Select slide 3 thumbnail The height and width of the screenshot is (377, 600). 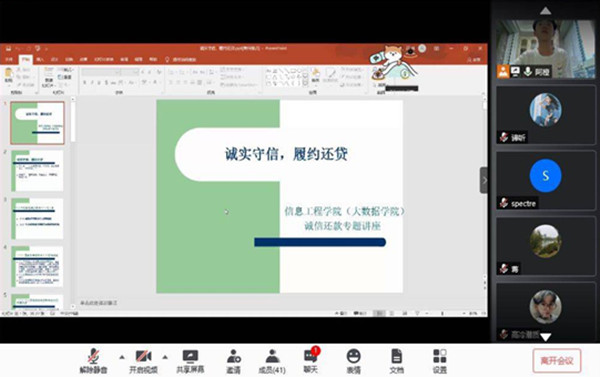pyautogui.click(x=38, y=219)
